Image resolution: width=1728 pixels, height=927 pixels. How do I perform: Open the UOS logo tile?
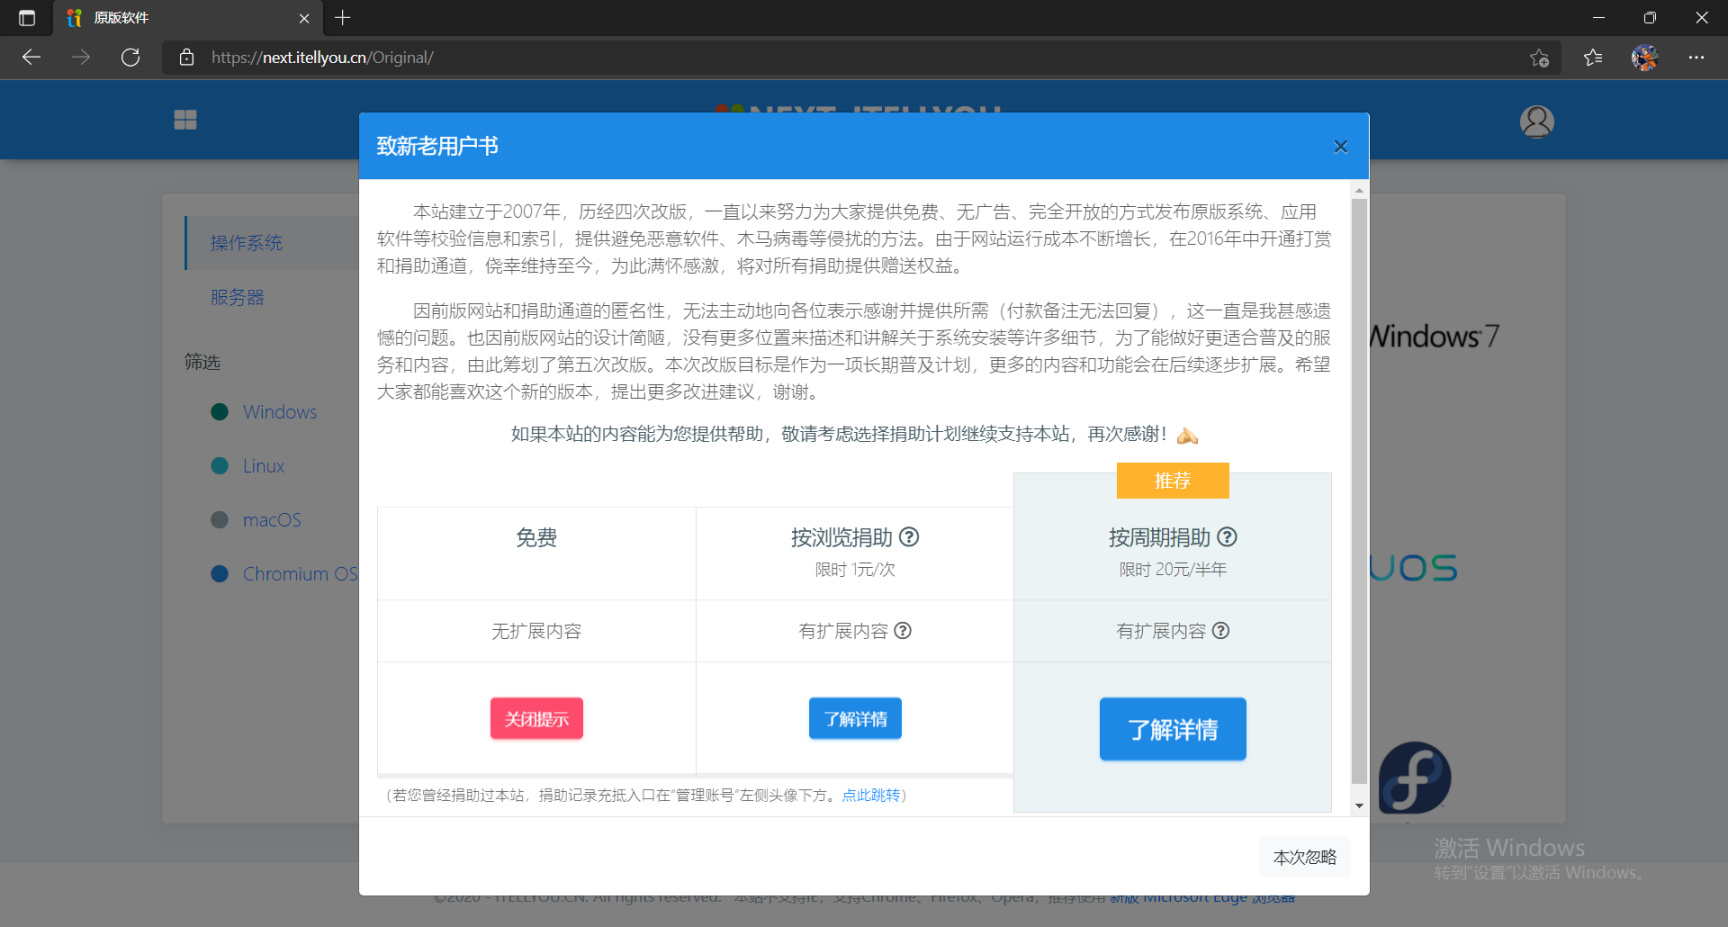[1414, 568]
